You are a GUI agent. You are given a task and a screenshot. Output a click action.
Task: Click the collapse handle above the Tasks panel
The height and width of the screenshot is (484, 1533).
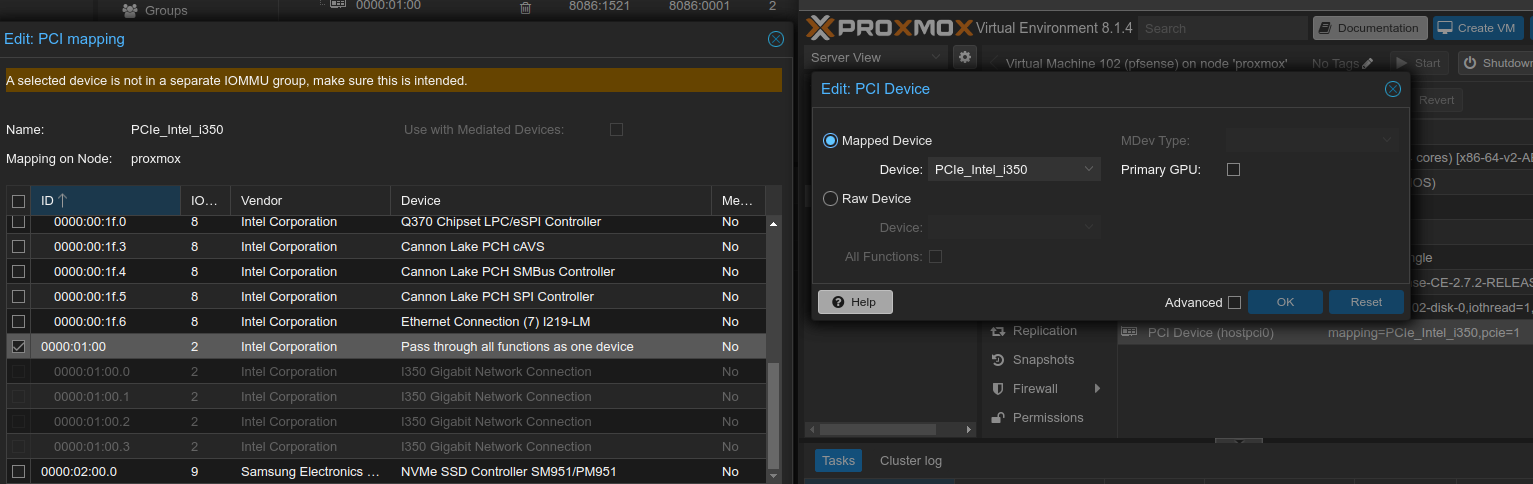pyautogui.click(x=1240, y=441)
